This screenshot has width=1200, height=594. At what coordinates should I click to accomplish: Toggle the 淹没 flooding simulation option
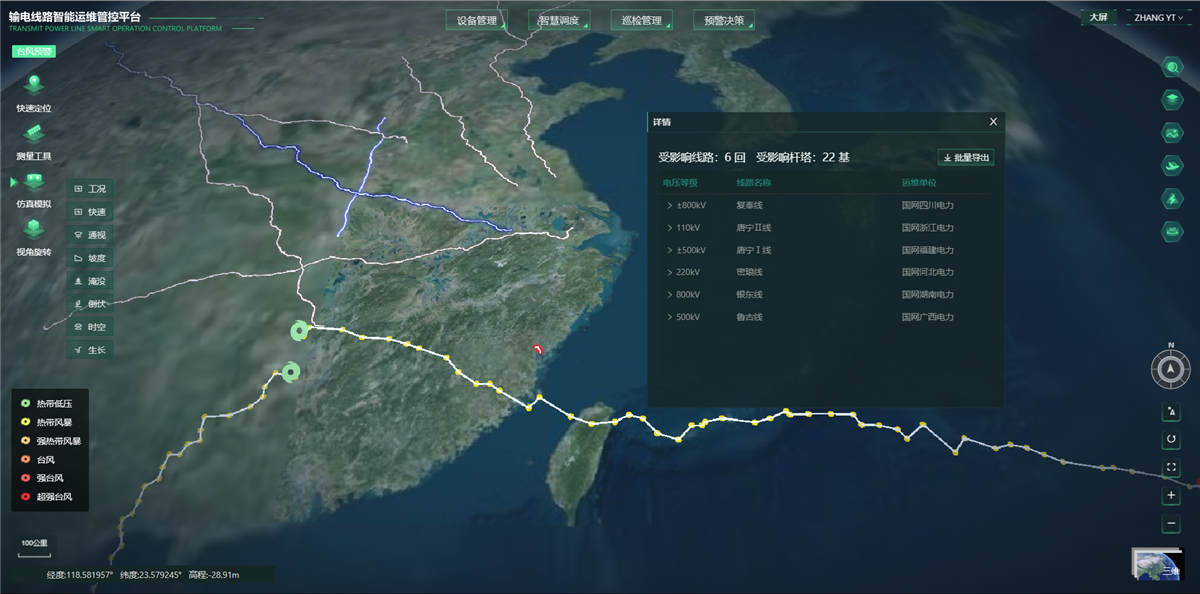(x=90, y=281)
